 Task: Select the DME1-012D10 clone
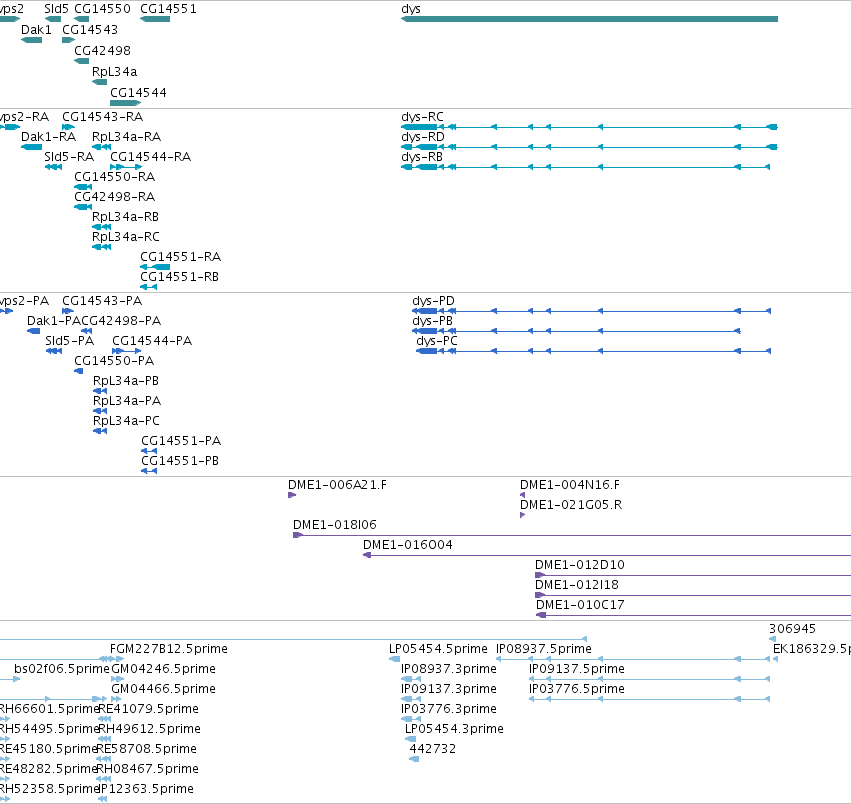click(693, 575)
